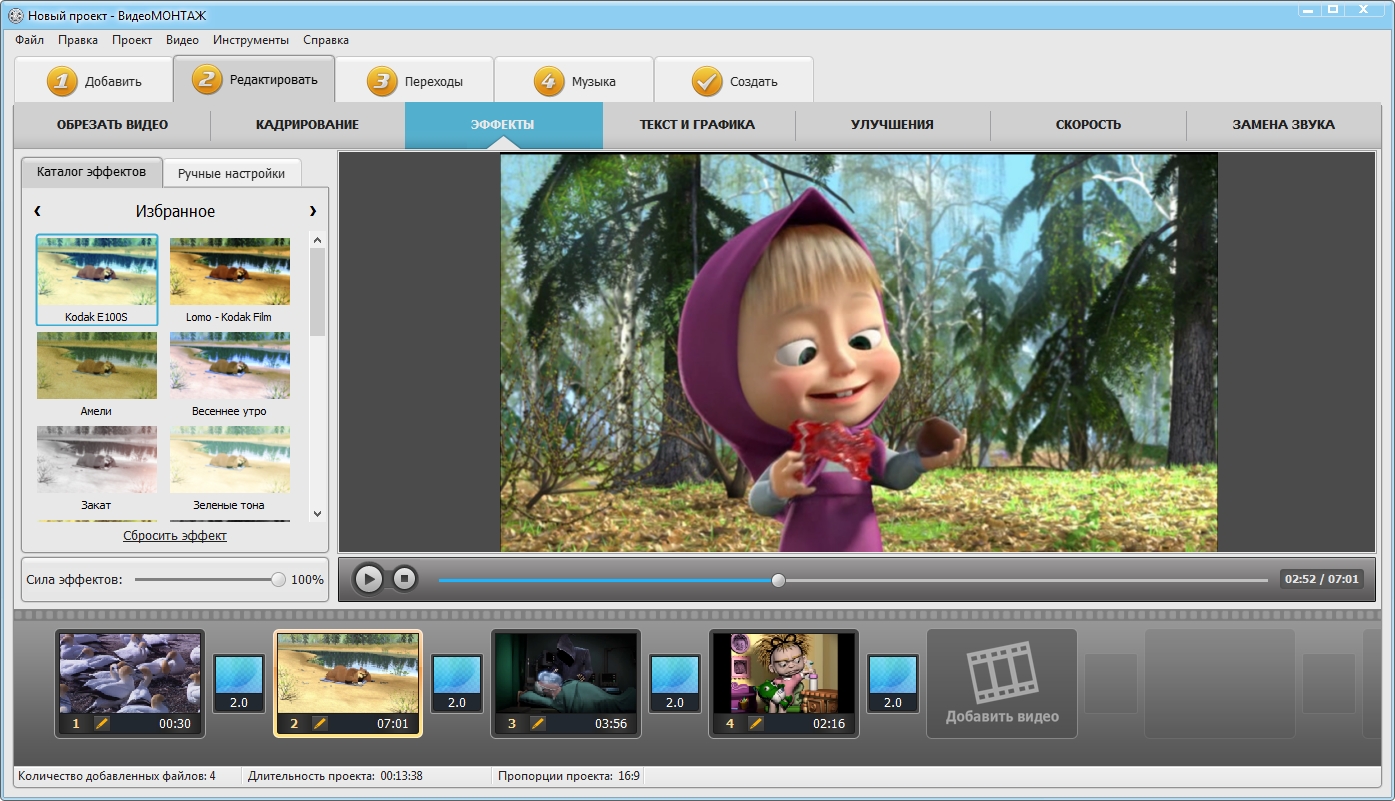Select timeline clip 4 lasting 02:16
This screenshot has height=801, width=1395.
pyautogui.click(x=784, y=684)
